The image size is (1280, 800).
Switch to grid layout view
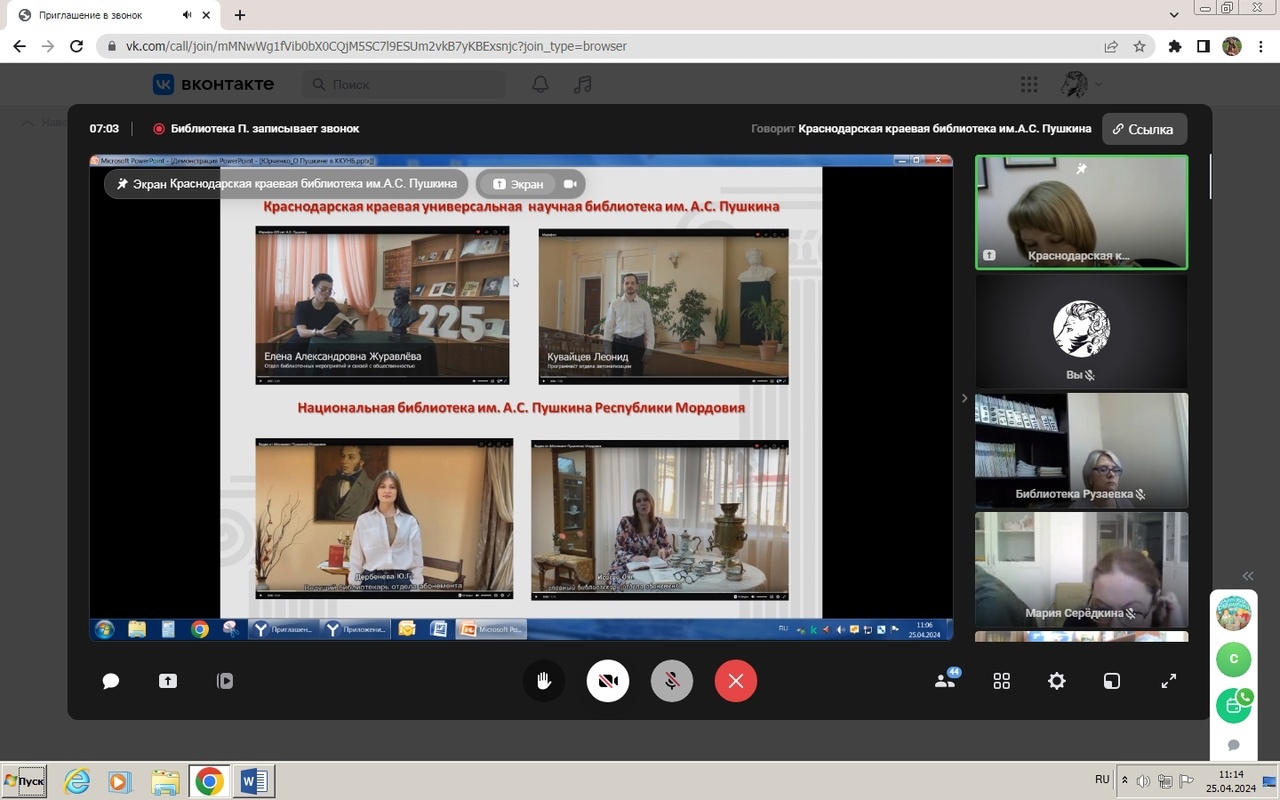pyautogui.click(x=1001, y=681)
